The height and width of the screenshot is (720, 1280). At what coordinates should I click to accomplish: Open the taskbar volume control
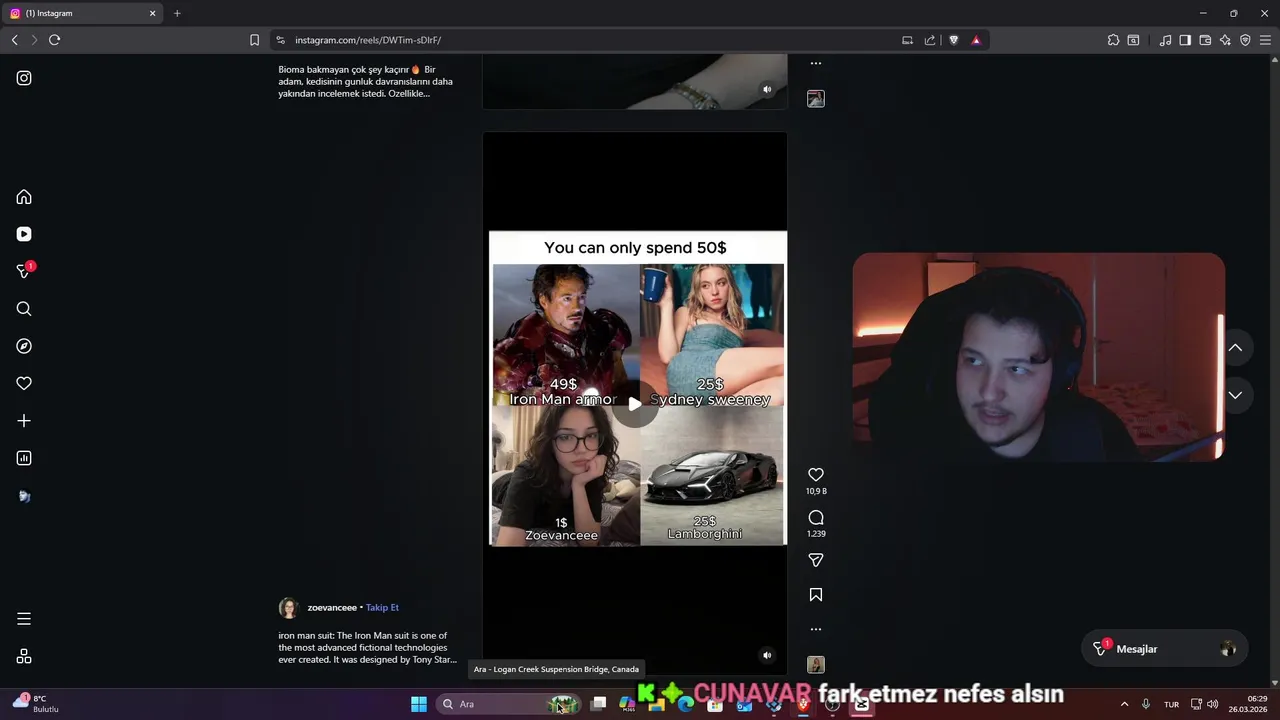click(1212, 704)
